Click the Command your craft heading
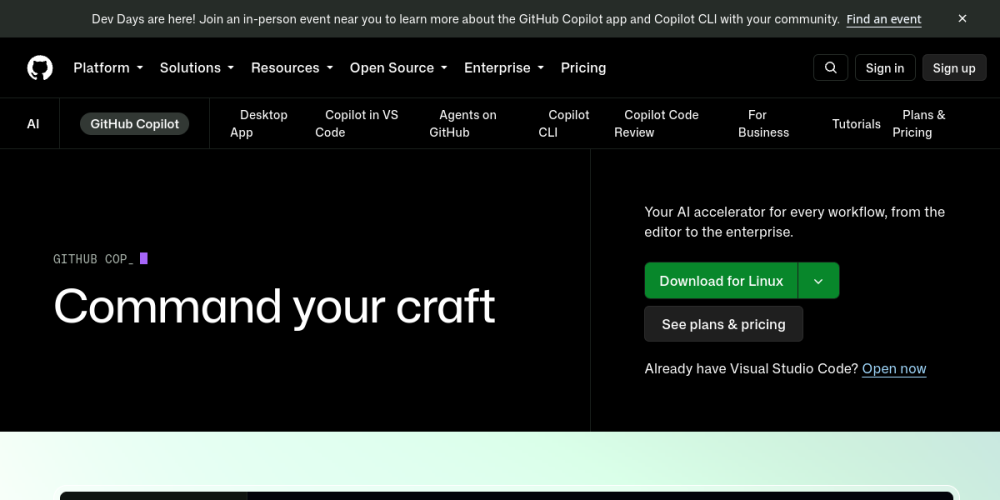The height and width of the screenshot is (500, 1000). (274, 307)
